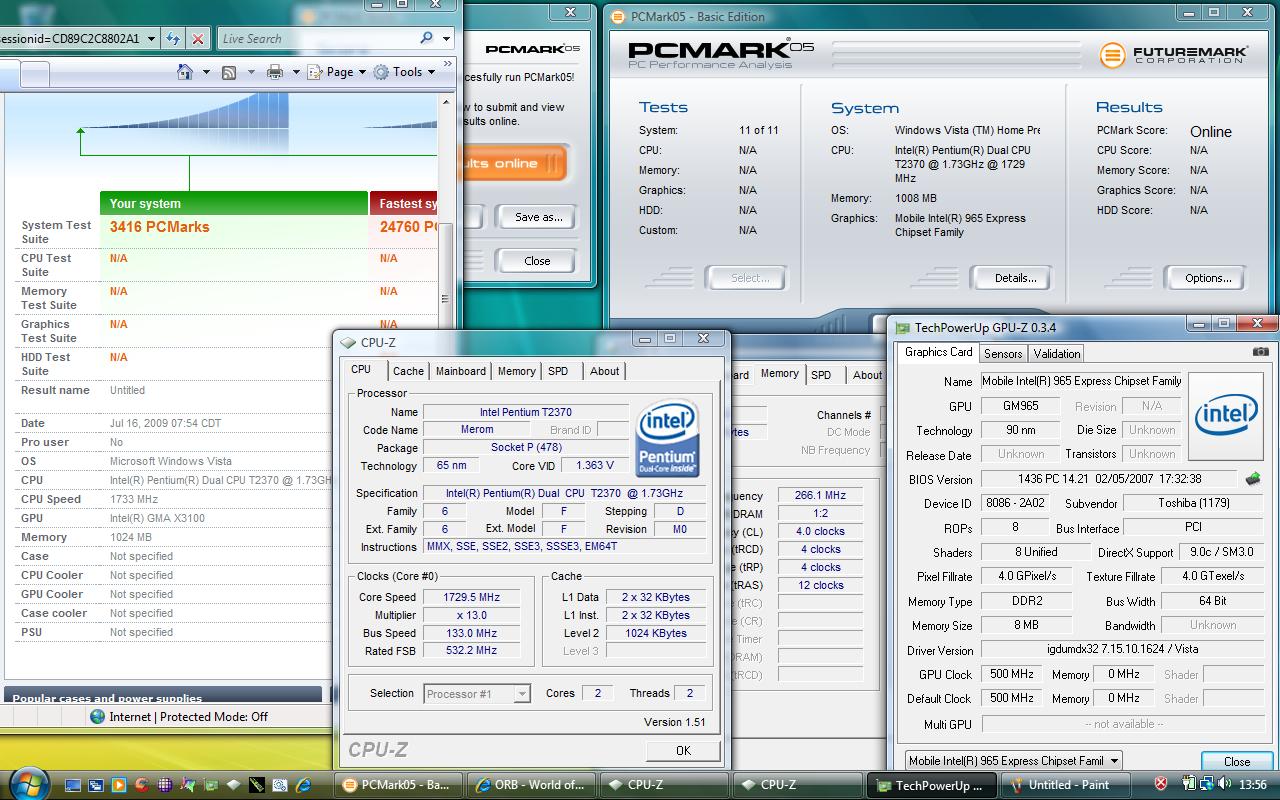Click the Live Search magnifier icon
The width and height of the screenshot is (1280, 800).
pos(426,38)
